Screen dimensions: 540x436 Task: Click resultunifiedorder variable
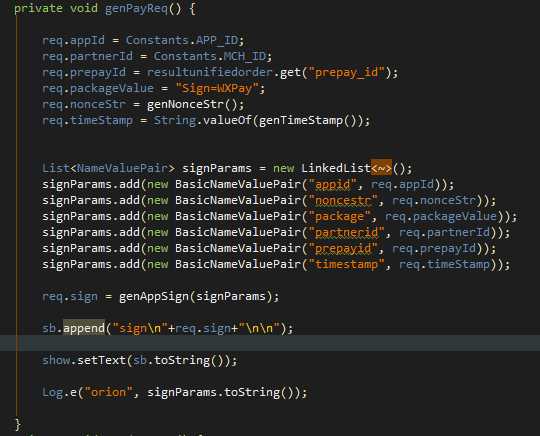coord(209,72)
